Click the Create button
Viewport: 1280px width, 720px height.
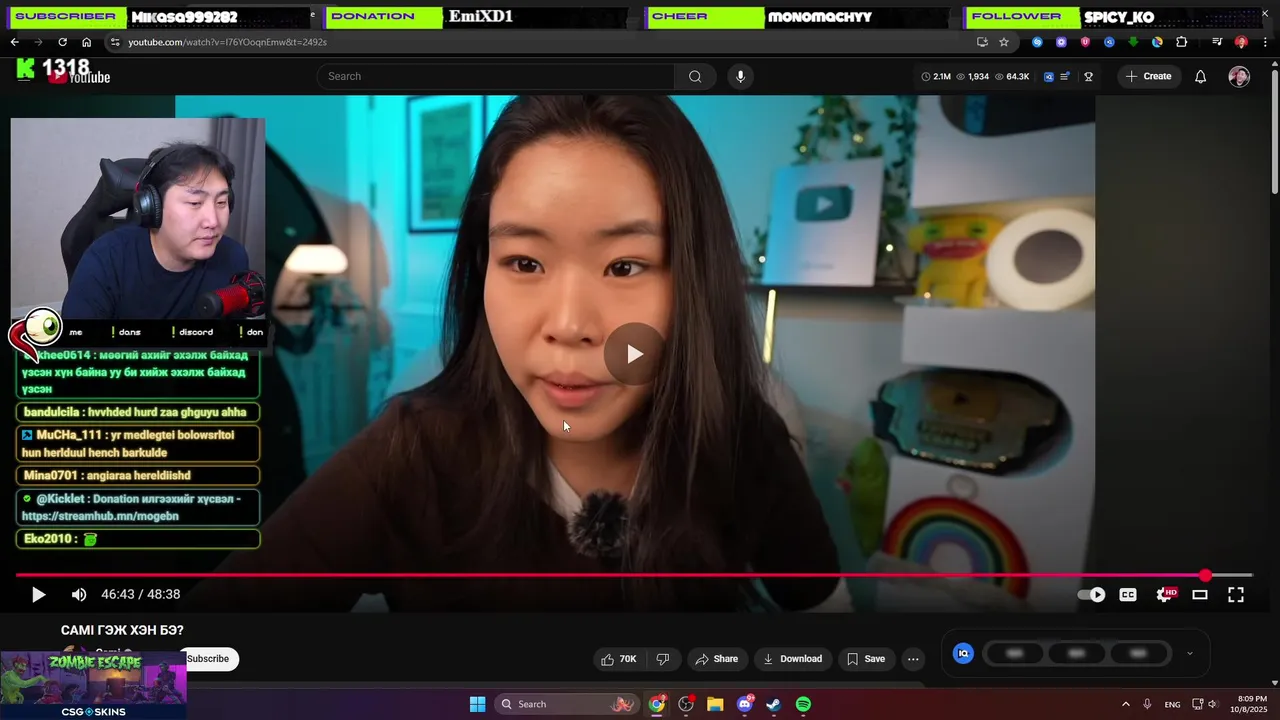1148,76
